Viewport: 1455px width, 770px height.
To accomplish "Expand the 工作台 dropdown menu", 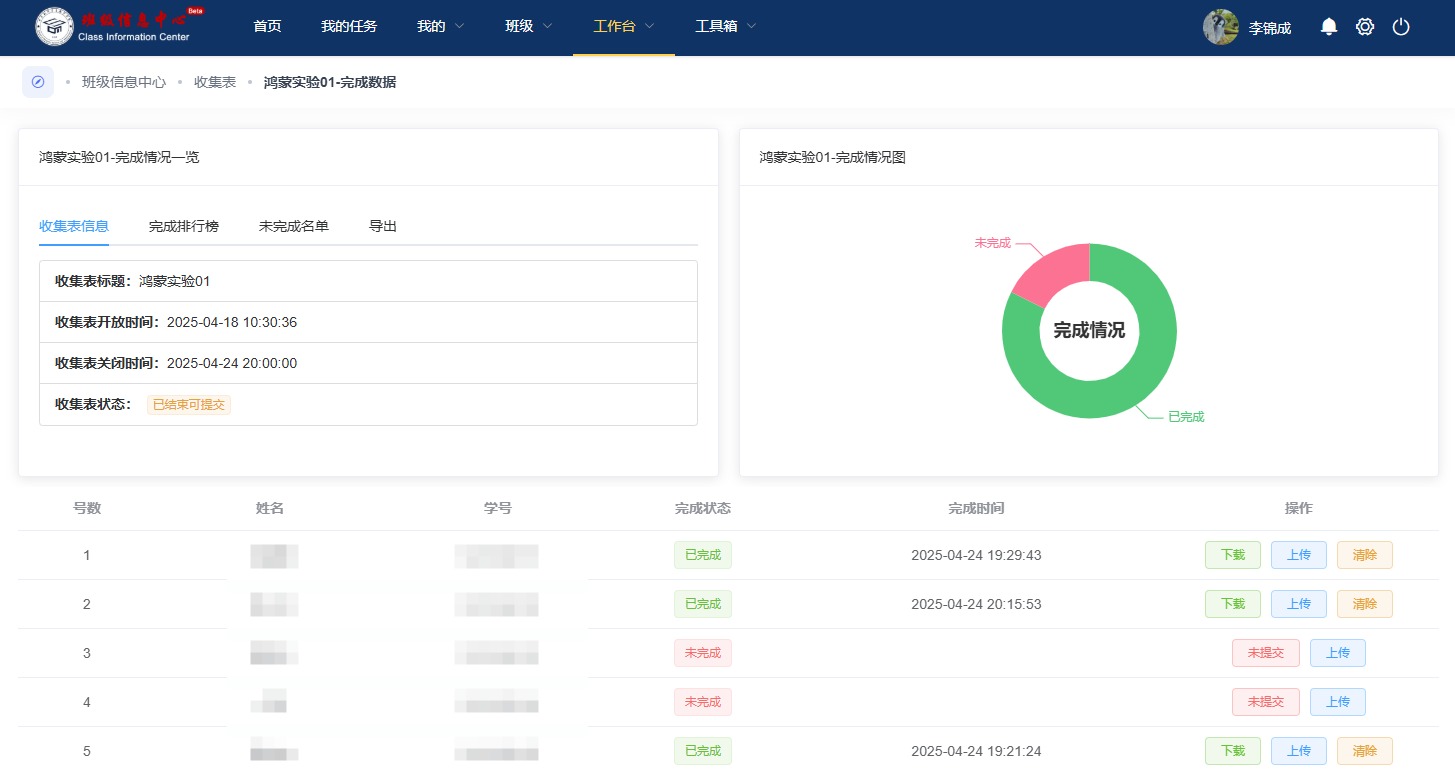I will (x=624, y=26).
